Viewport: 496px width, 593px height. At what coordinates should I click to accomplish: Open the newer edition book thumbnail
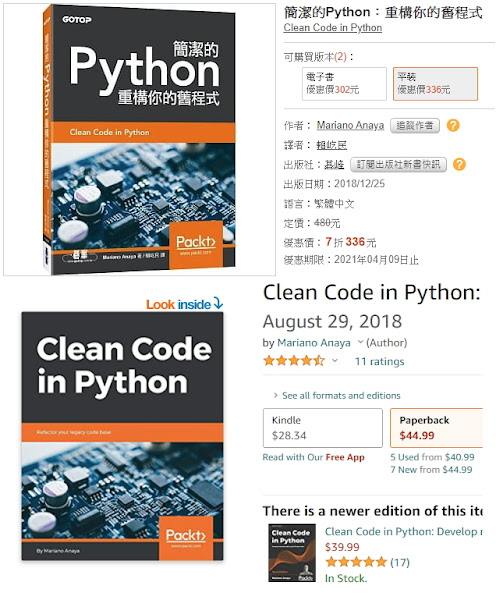click(292, 553)
